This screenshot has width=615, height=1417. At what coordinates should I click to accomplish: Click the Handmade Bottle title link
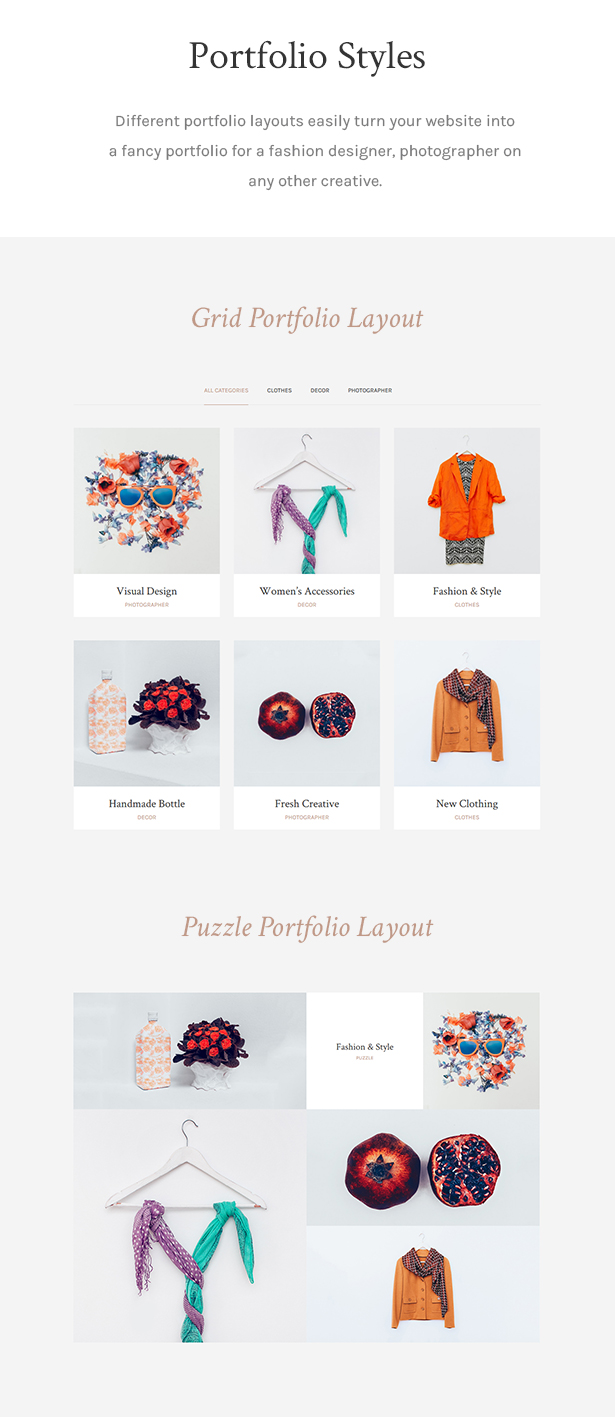click(147, 804)
